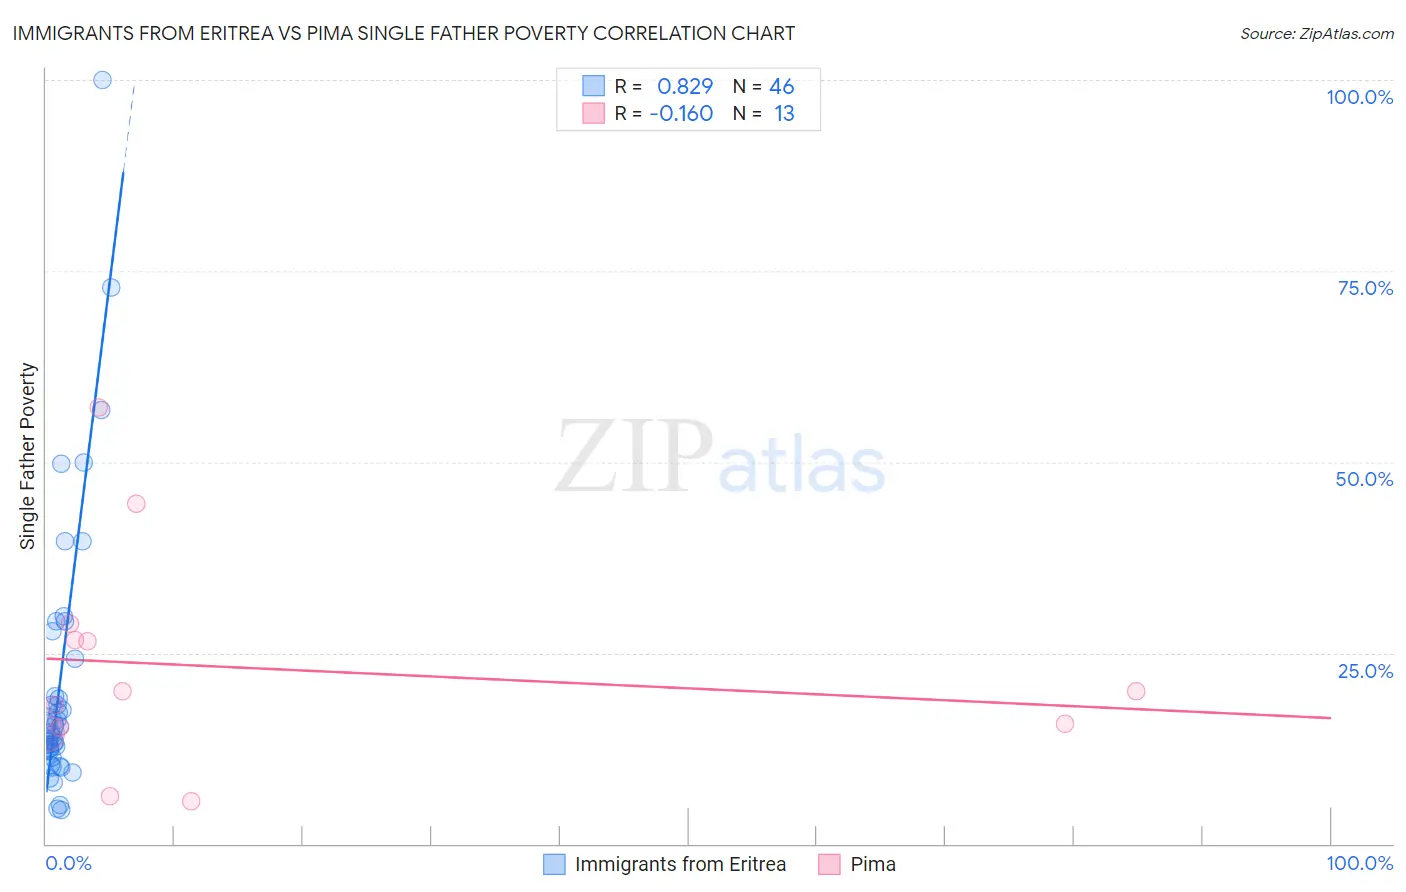Screen dimensions: 1406x892
Task: Click the chart title text
Action: pos(404,33)
